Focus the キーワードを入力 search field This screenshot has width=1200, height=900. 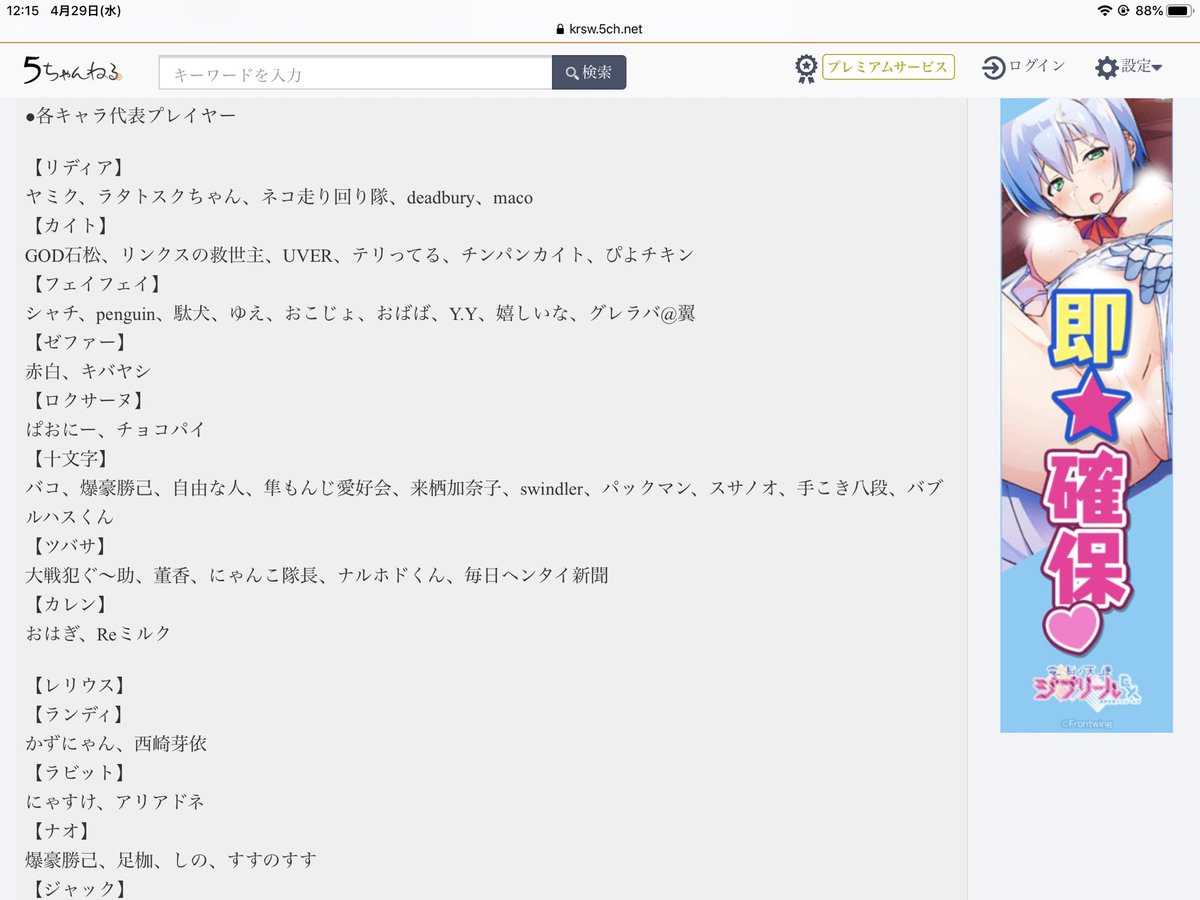(x=356, y=73)
